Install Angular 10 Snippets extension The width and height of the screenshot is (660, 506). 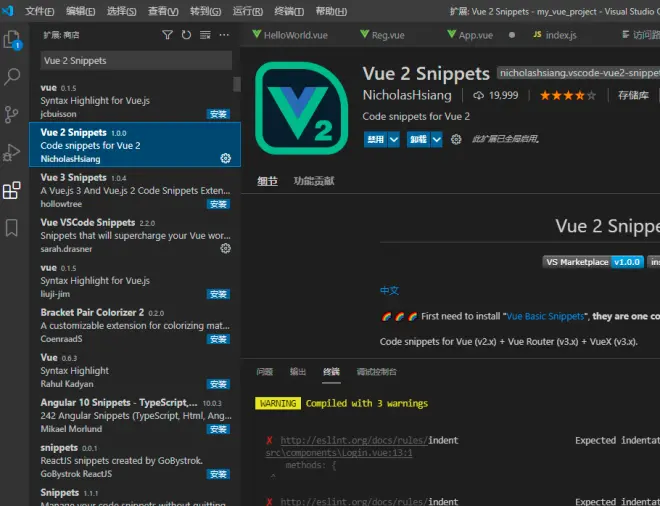tap(218, 429)
